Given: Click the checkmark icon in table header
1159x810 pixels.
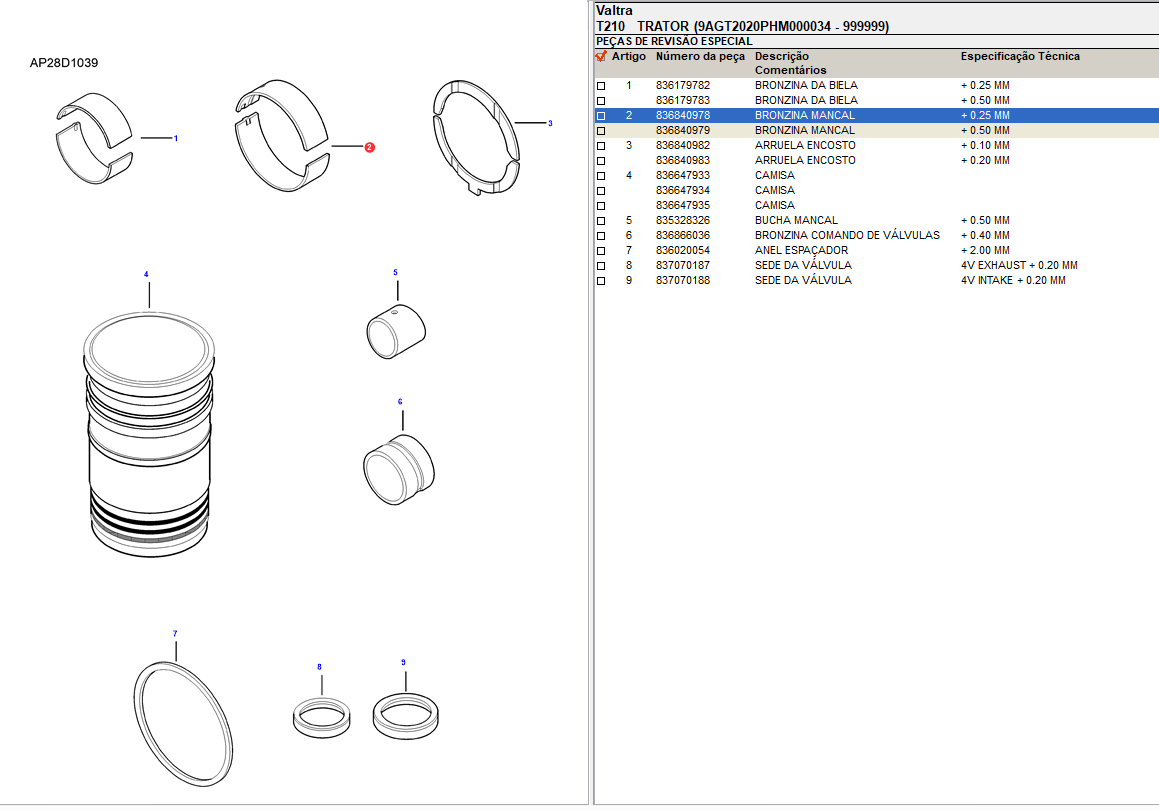Looking at the screenshot, I should [x=601, y=57].
